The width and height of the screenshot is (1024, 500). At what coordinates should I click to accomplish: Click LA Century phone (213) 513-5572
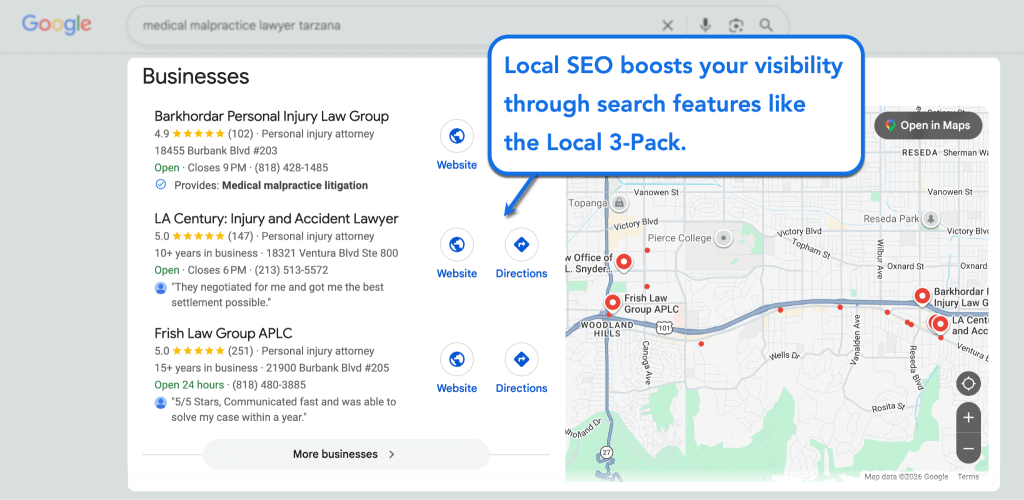click(x=291, y=270)
